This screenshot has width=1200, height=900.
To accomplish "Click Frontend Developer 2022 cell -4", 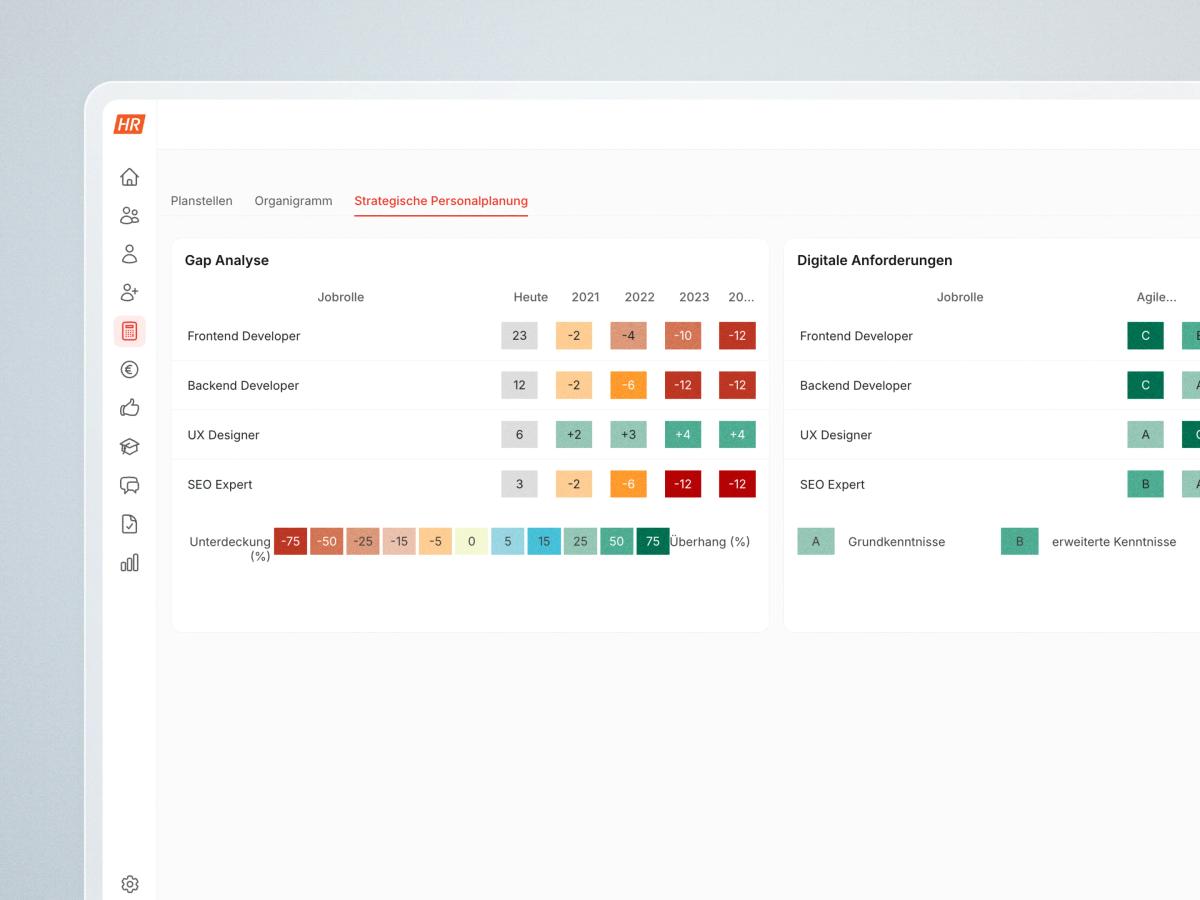I will [628, 336].
